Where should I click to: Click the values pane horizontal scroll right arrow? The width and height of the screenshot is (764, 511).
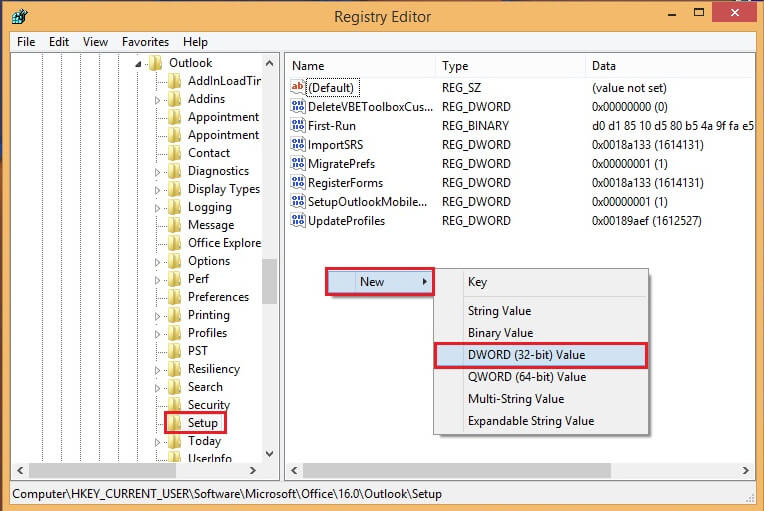click(746, 471)
